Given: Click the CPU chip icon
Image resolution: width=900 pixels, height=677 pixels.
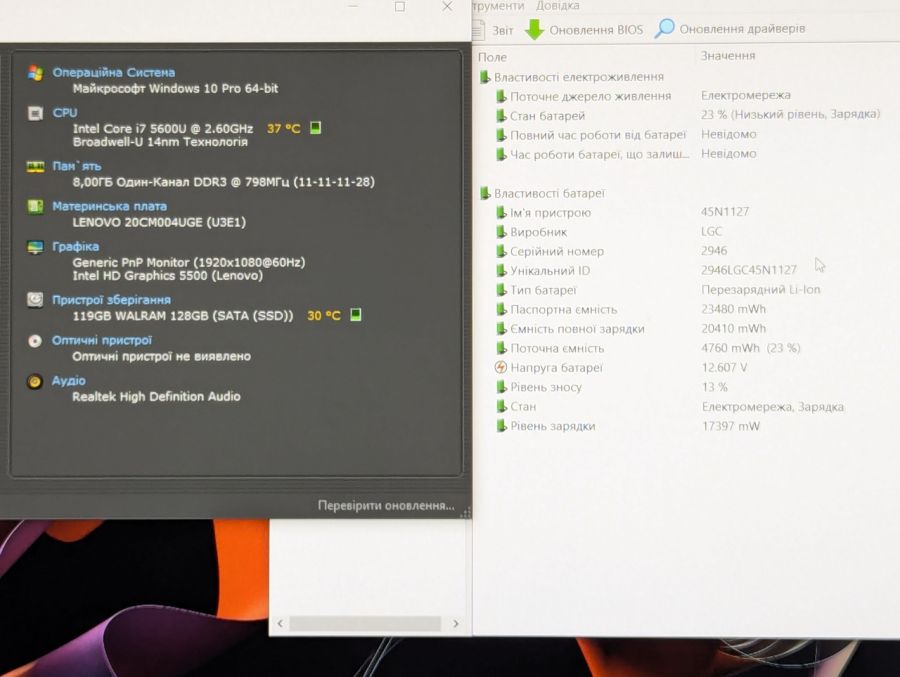Looking at the screenshot, I should pos(35,113).
